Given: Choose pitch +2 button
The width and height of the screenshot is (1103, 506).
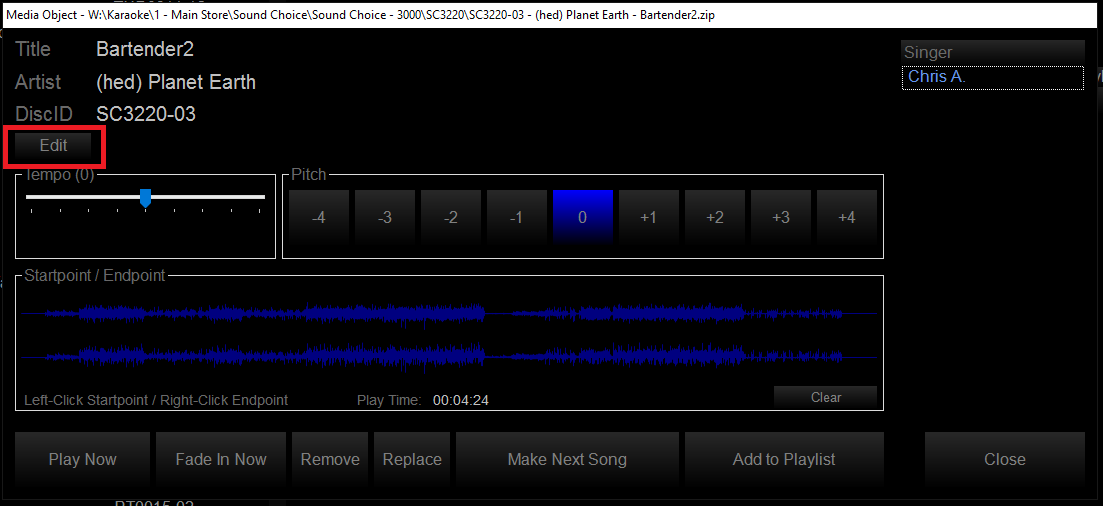Looking at the screenshot, I should click(x=714, y=218).
